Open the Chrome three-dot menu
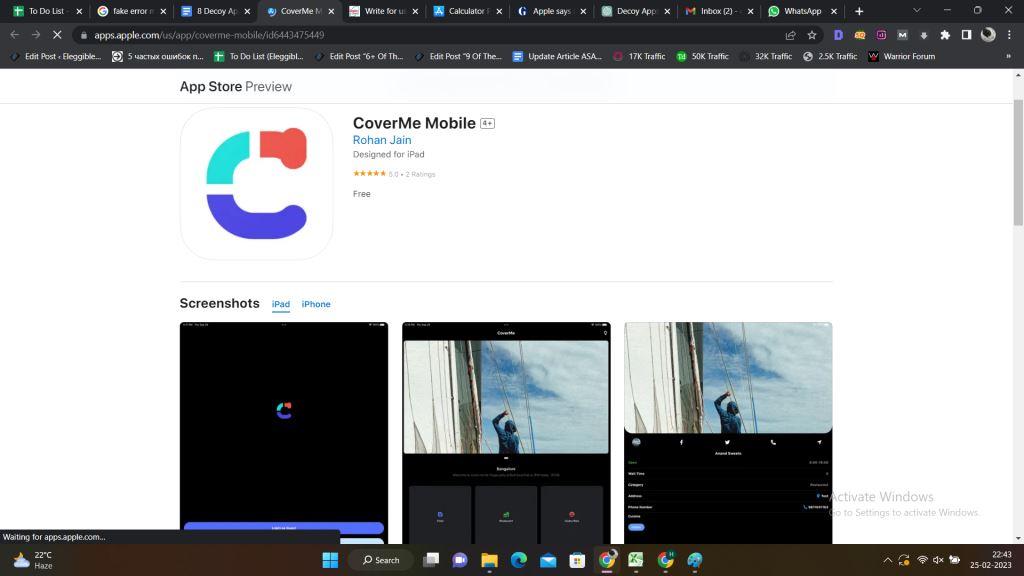Image resolution: width=1024 pixels, height=576 pixels. tap(1009, 35)
